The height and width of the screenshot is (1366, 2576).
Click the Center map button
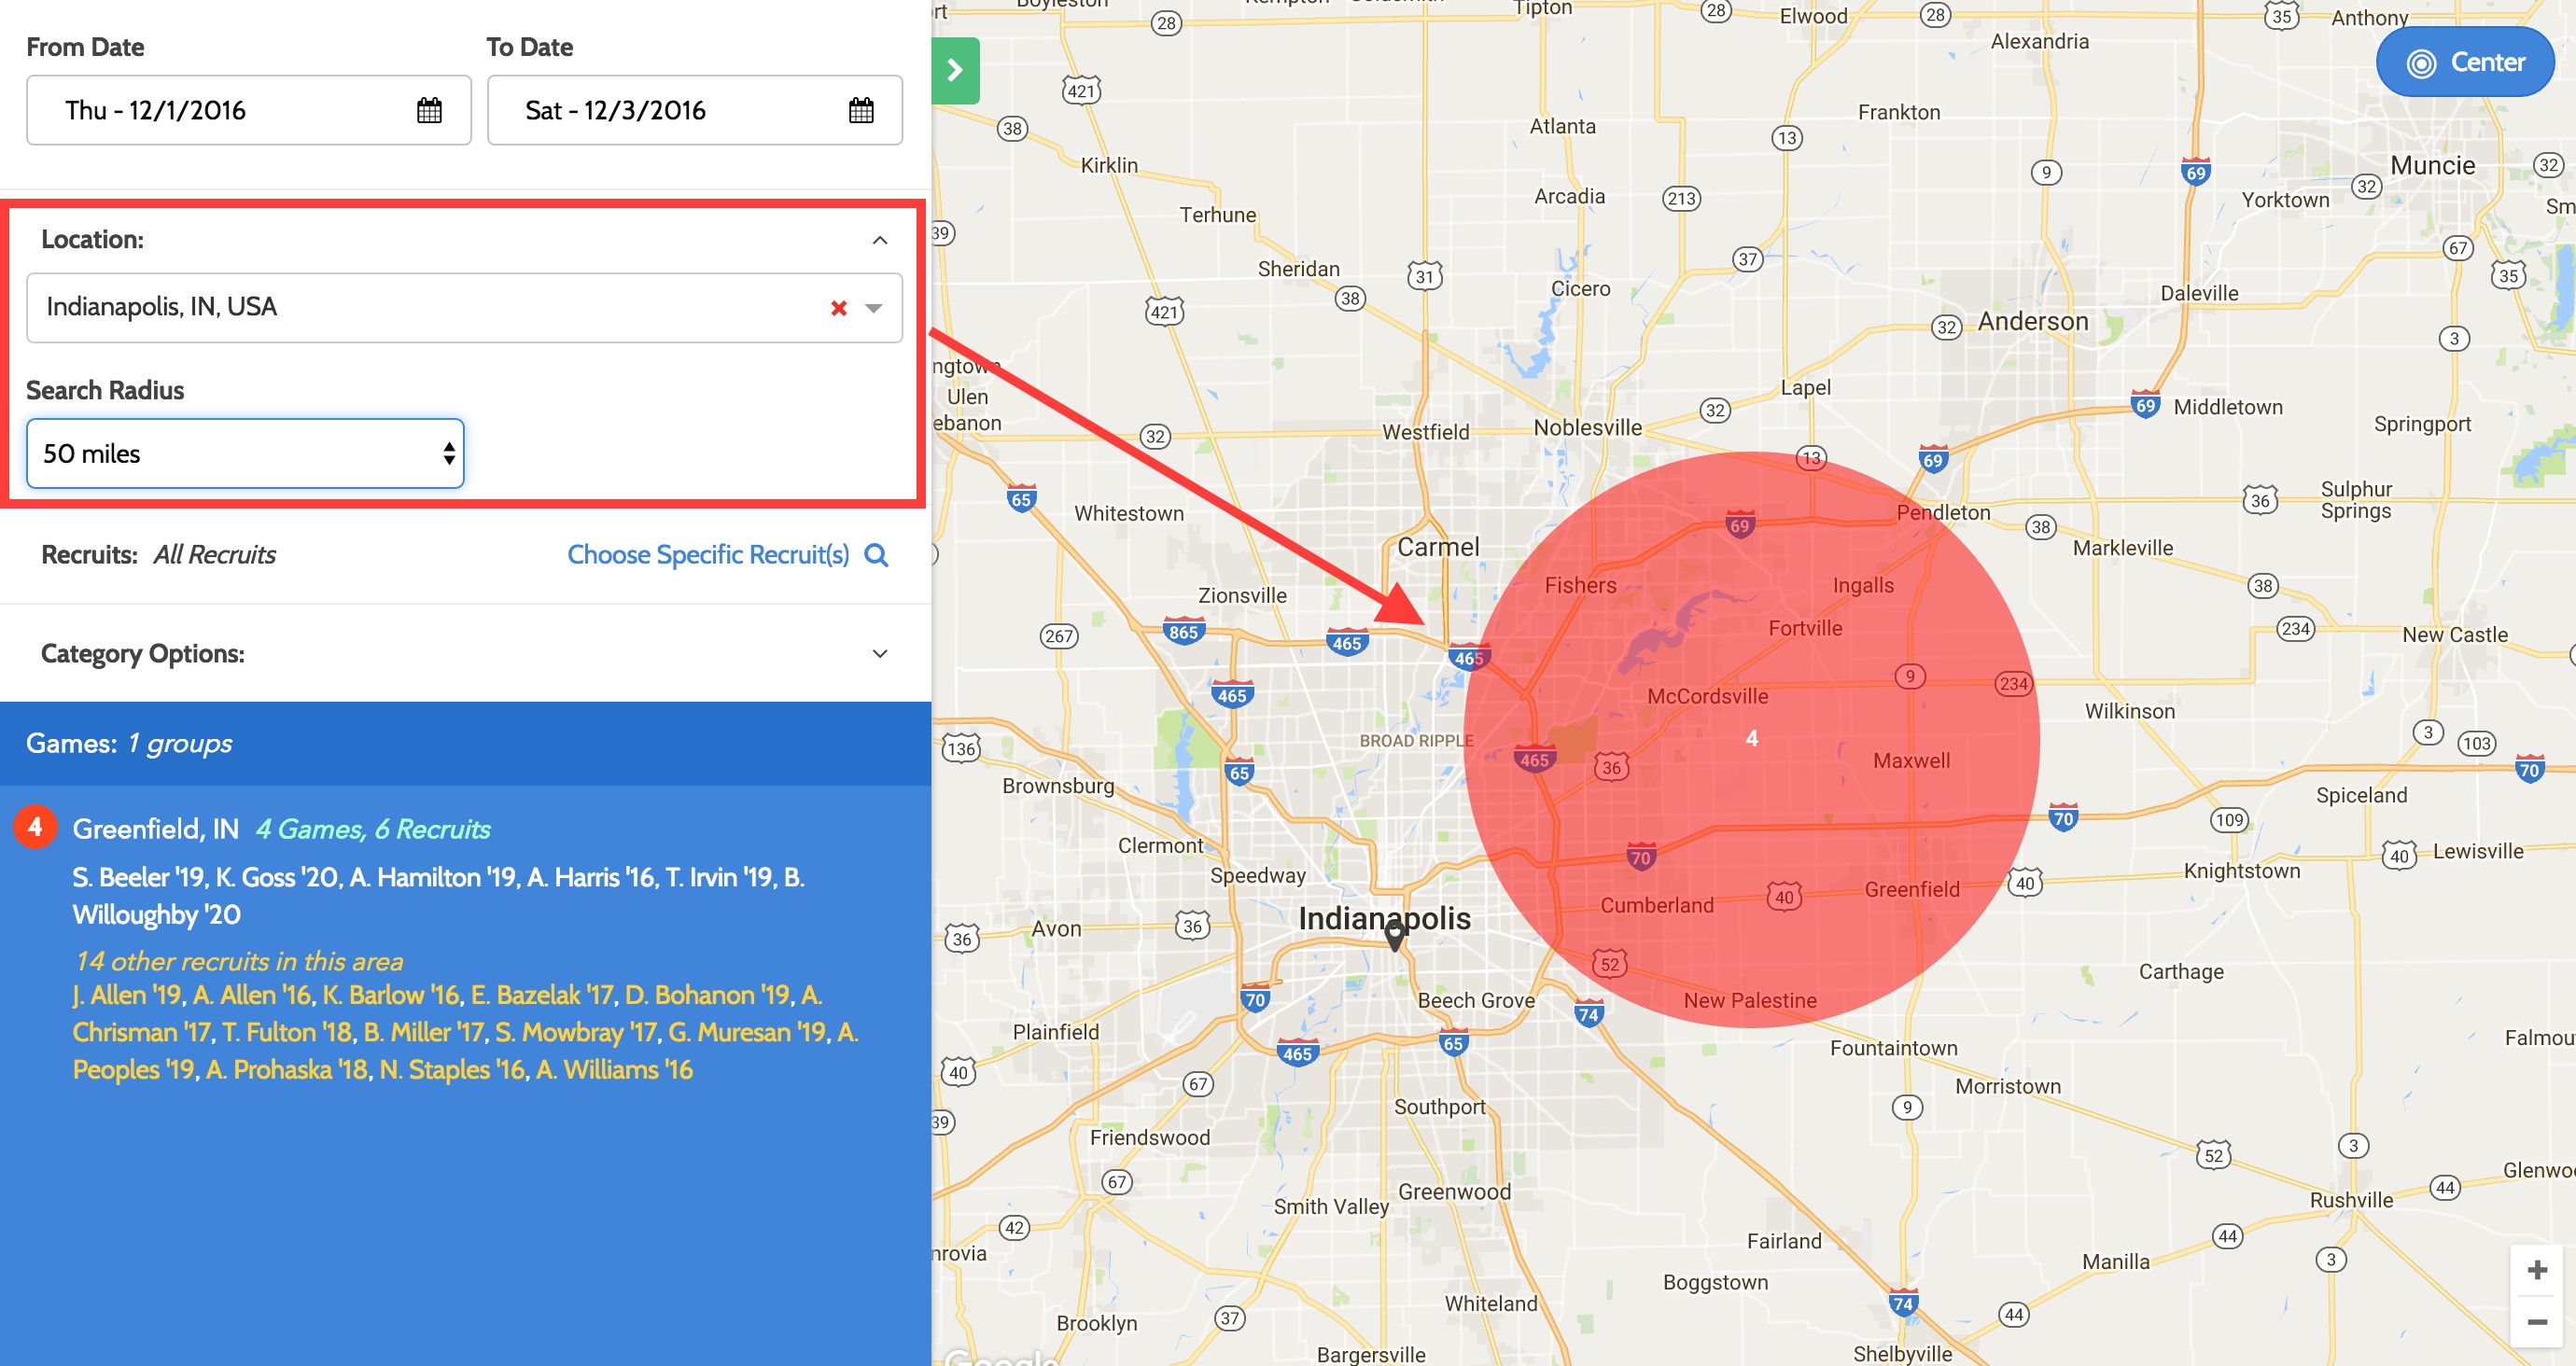[2464, 62]
